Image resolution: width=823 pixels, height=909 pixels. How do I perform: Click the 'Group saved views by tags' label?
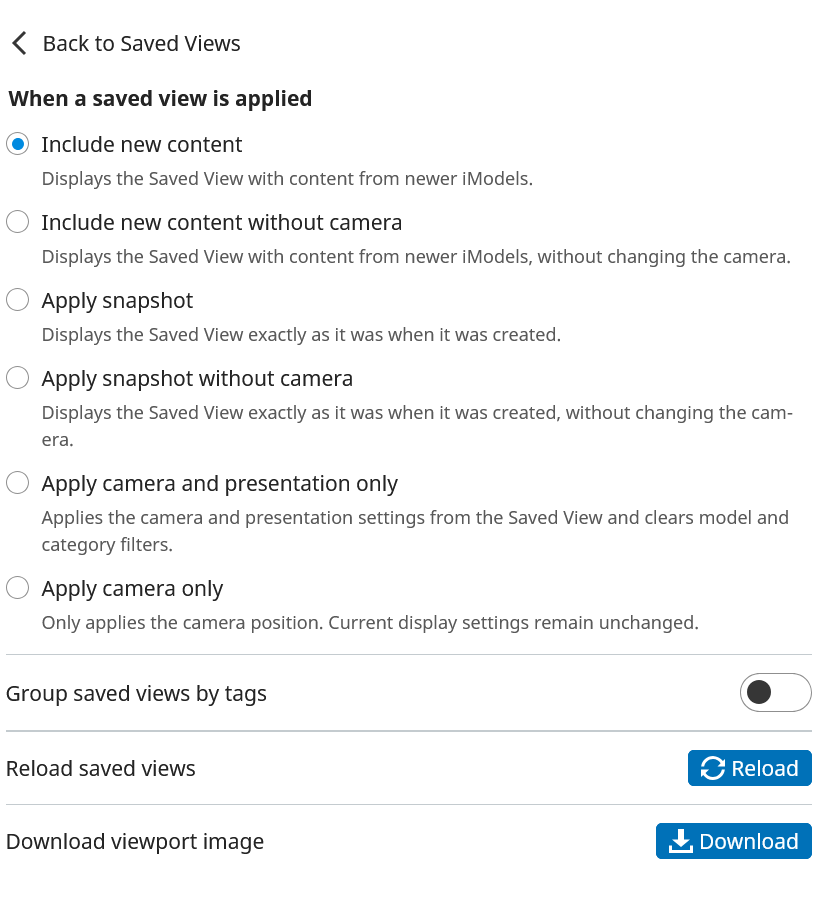point(136,693)
